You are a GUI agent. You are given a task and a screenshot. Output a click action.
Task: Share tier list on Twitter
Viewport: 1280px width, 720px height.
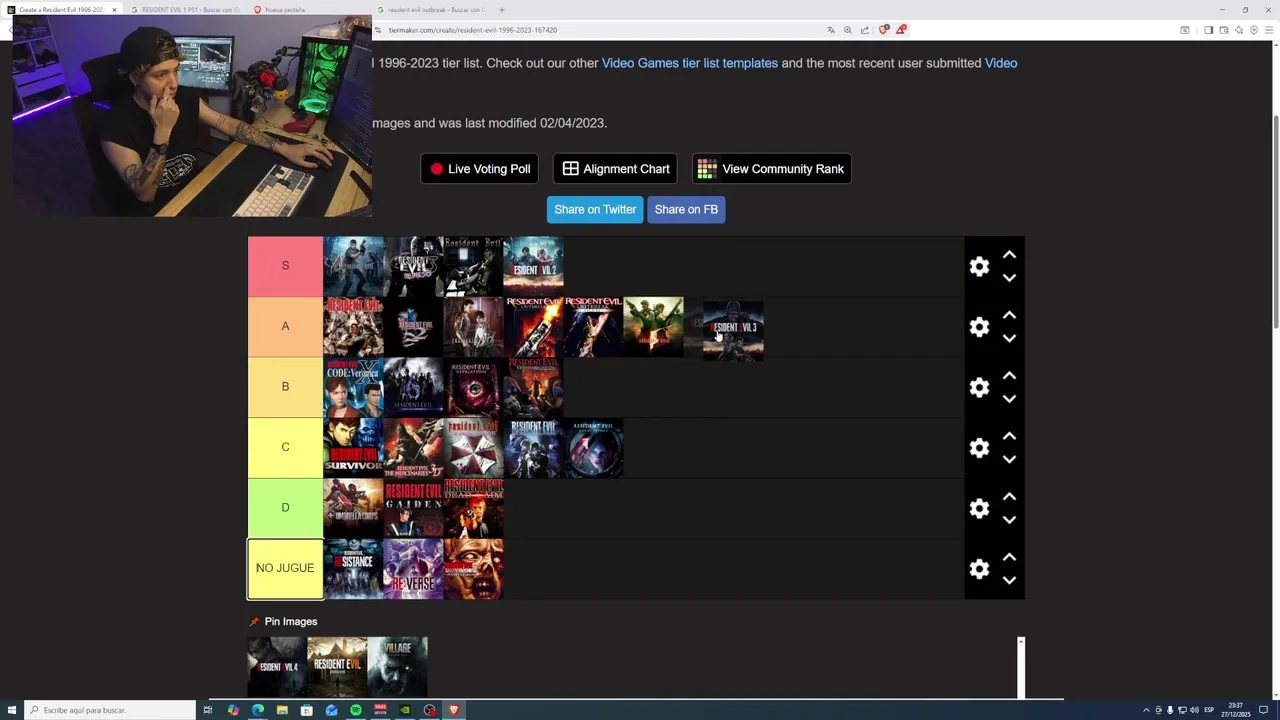pyautogui.click(x=595, y=209)
